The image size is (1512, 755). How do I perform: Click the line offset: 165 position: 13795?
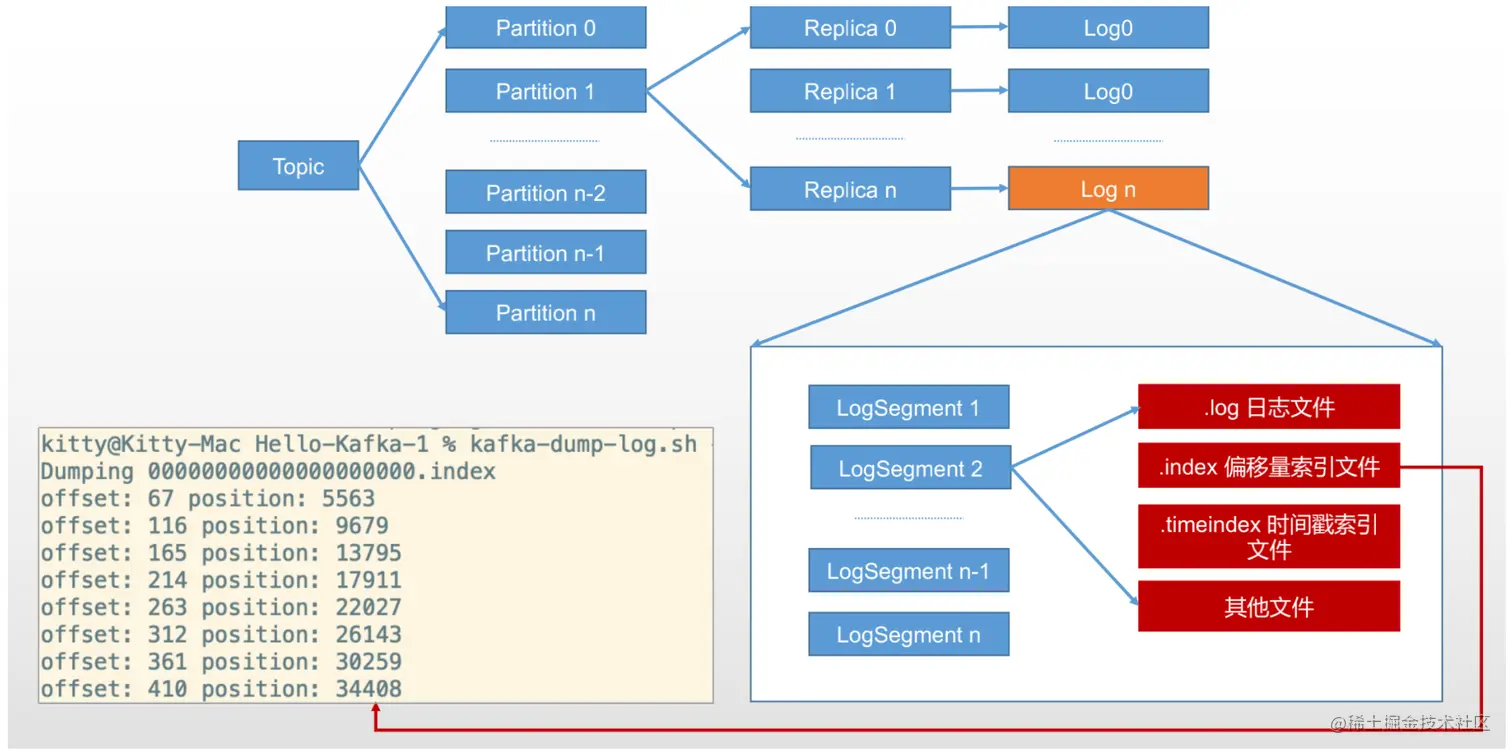click(x=221, y=552)
